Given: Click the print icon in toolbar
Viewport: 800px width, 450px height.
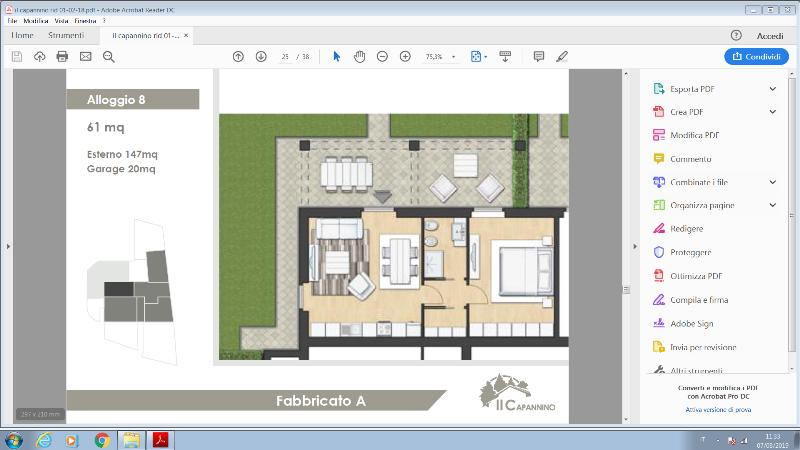Looking at the screenshot, I should coord(62,57).
